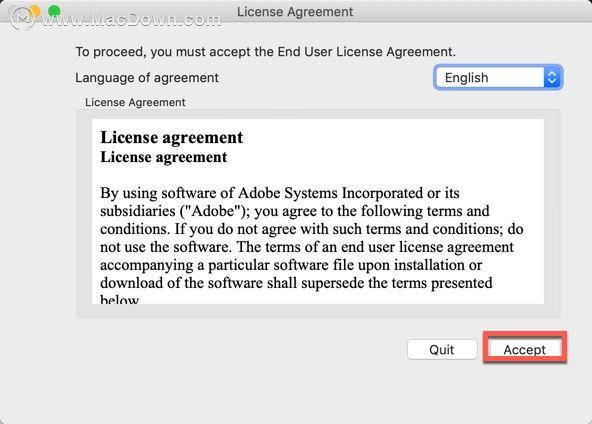Click the green zoom window button
This screenshot has width=592, height=424.
tap(55, 11)
